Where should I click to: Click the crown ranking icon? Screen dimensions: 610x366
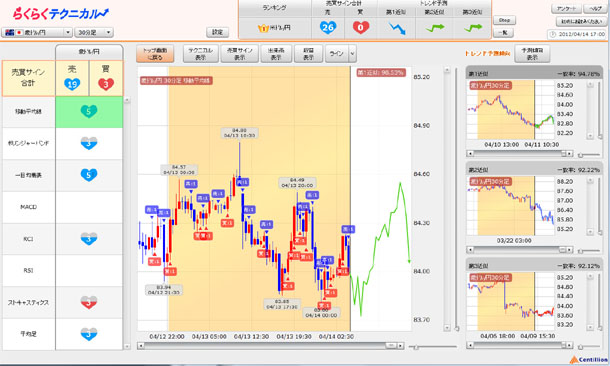tap(263, 28)
